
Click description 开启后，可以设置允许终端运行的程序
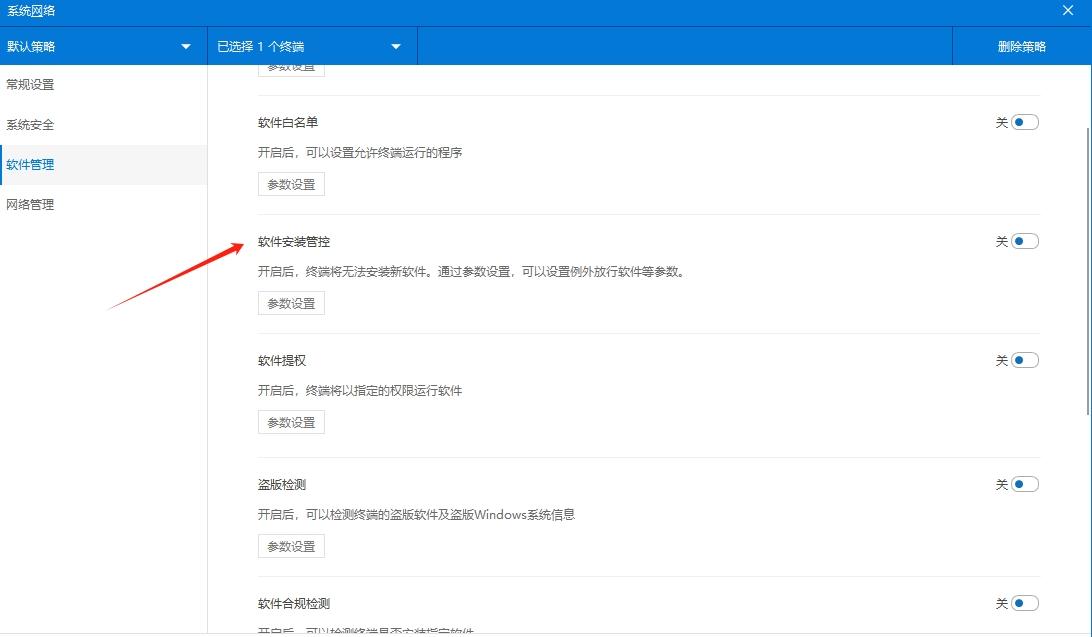click(360, 152)
